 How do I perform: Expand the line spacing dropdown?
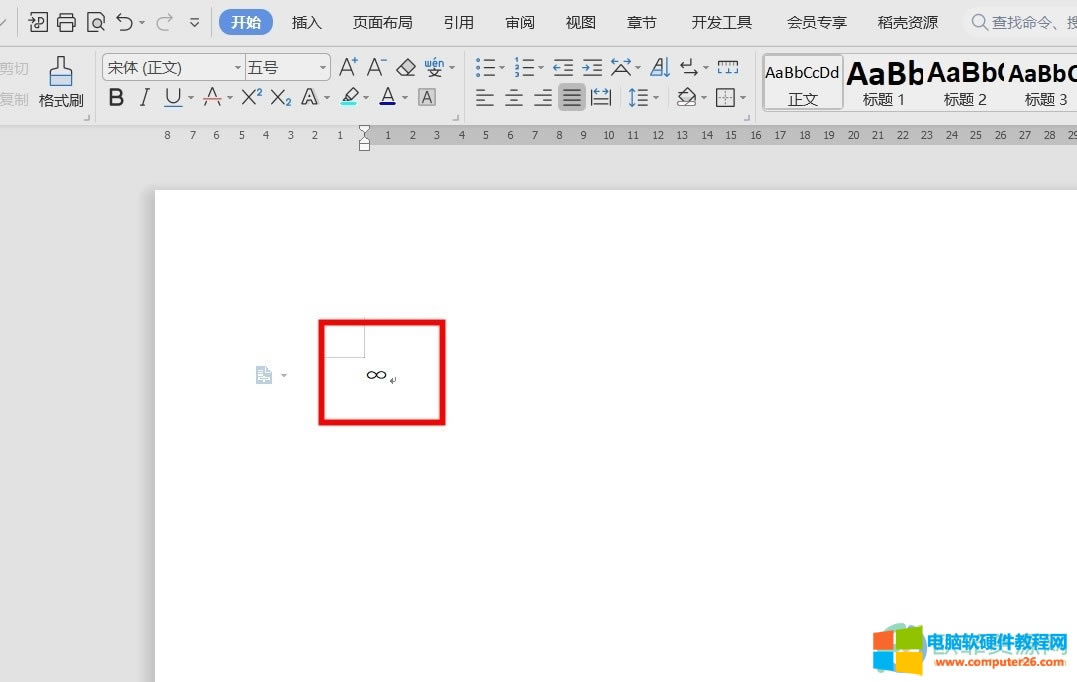(x=656, y=97)
